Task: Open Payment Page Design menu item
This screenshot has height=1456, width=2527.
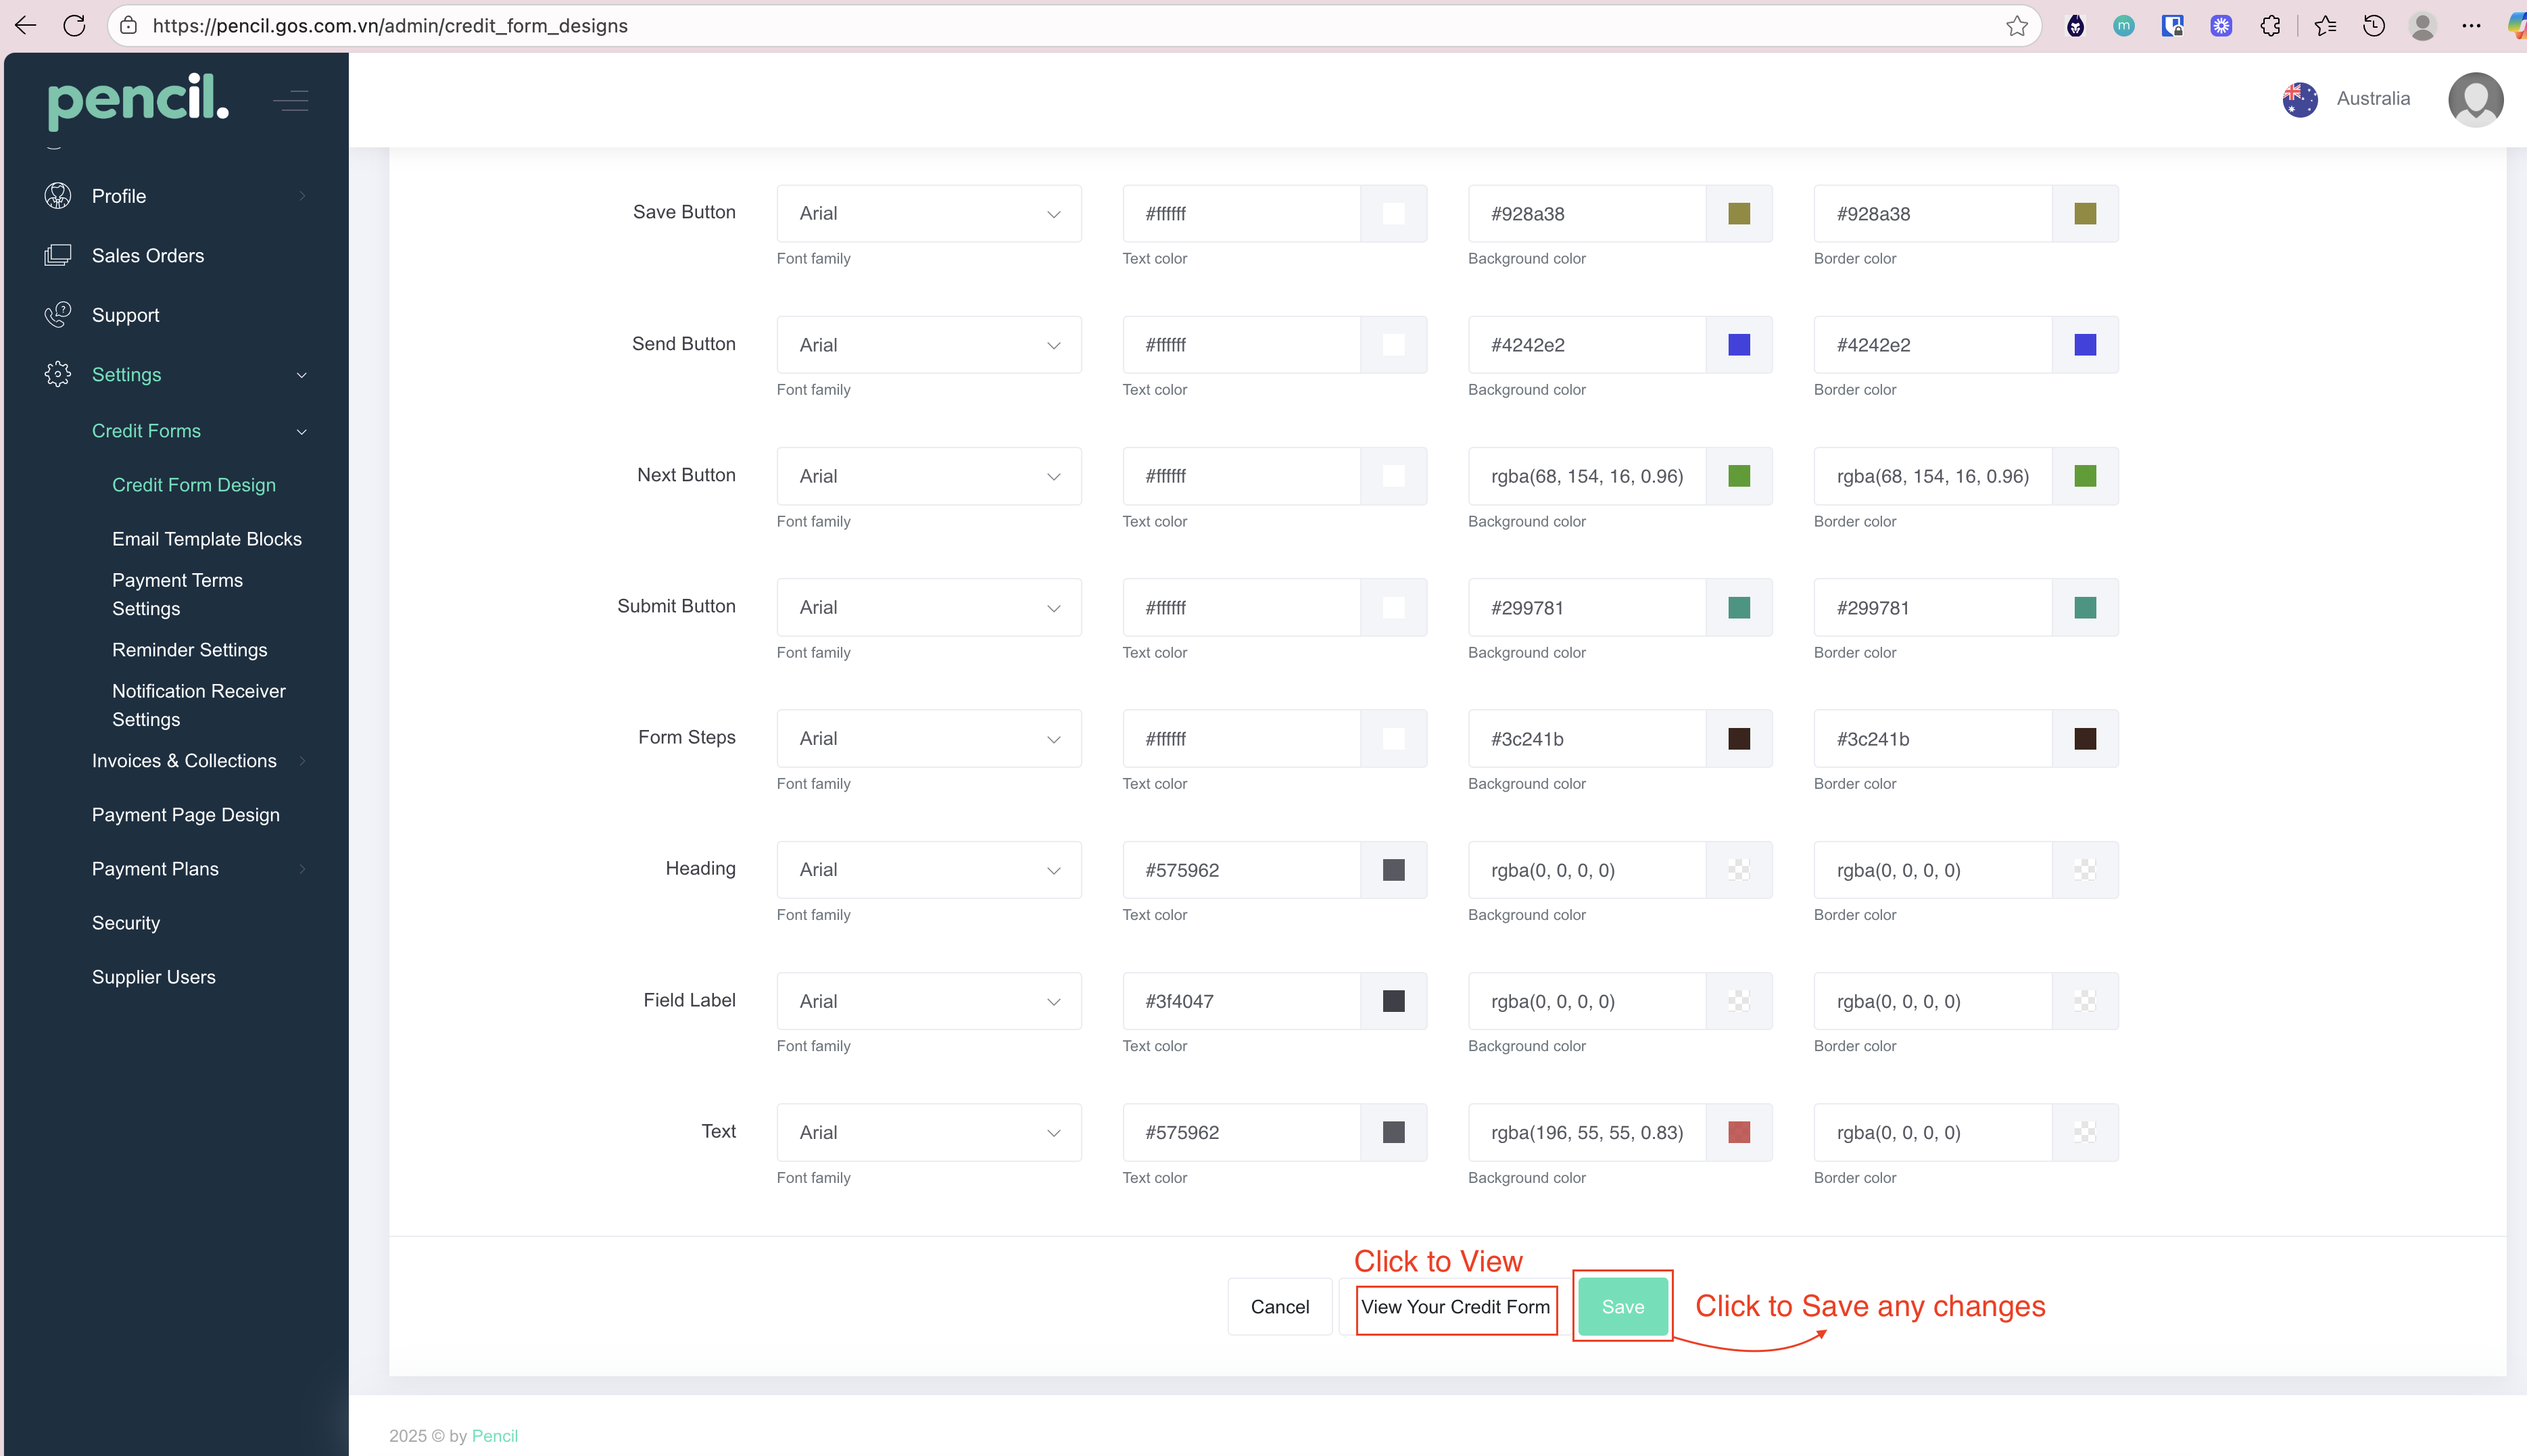Action: [x=186, y=815]
